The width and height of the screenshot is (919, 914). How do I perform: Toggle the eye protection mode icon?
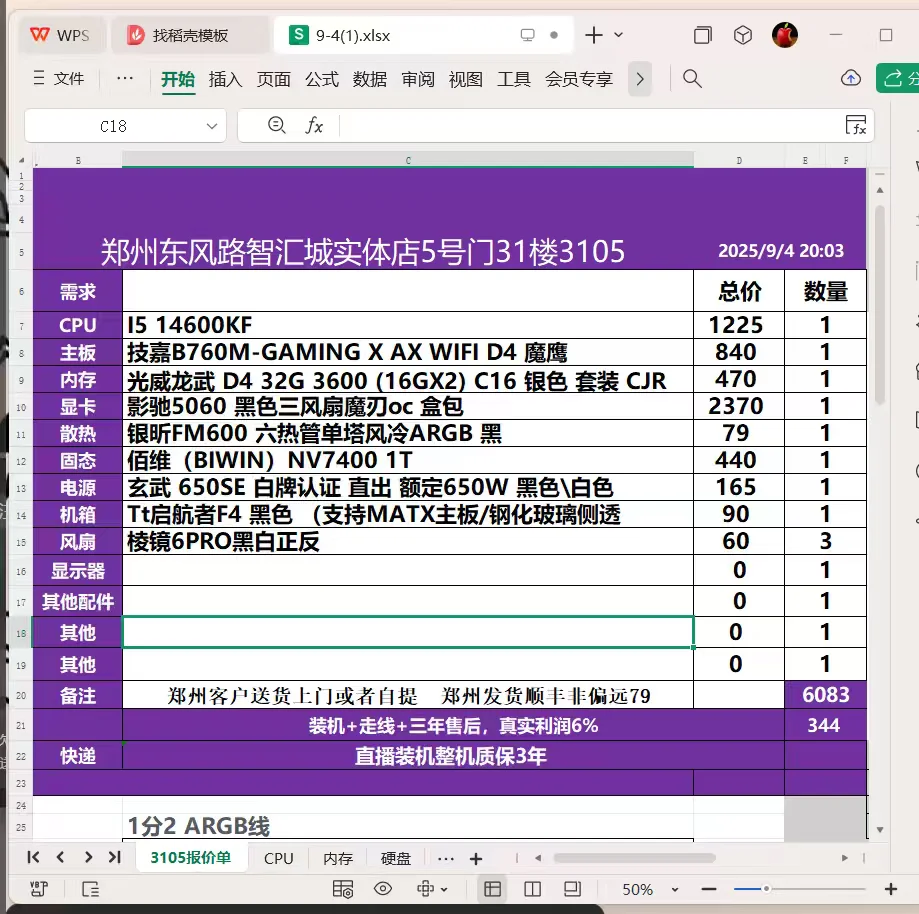pos(383,889)
